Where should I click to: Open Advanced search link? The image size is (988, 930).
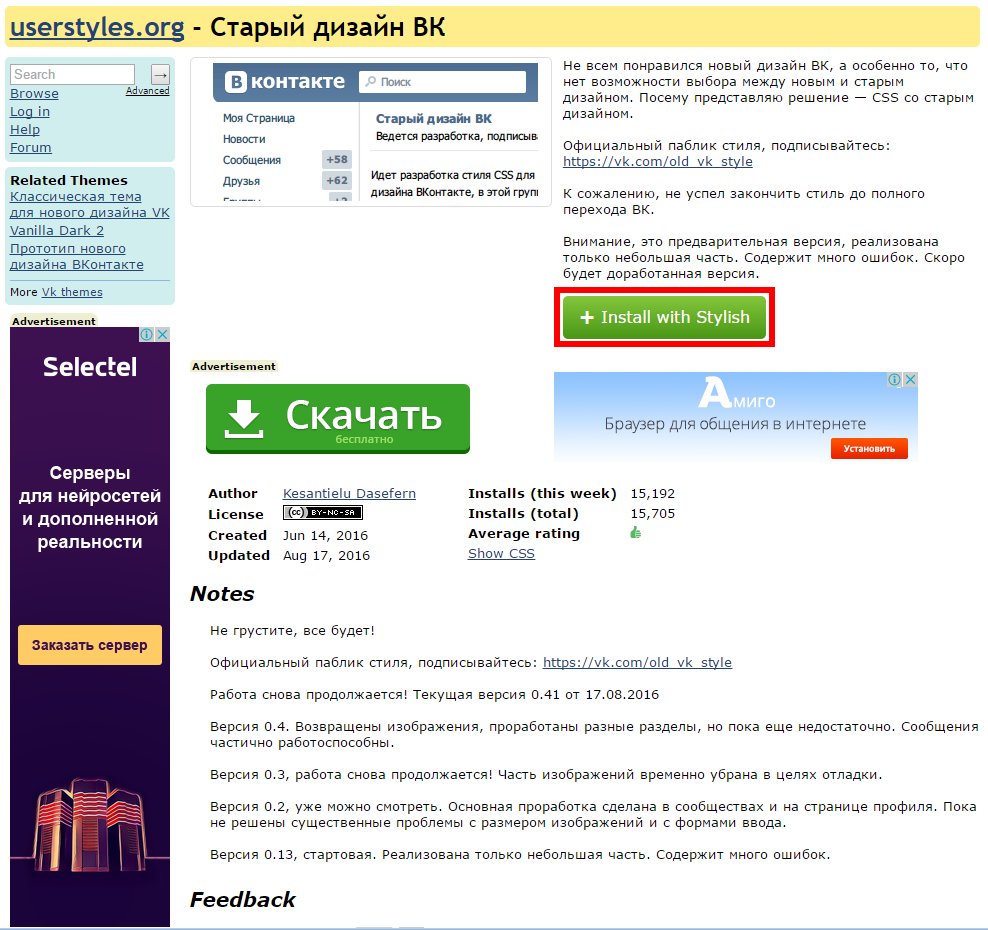[x=147, y=91]
